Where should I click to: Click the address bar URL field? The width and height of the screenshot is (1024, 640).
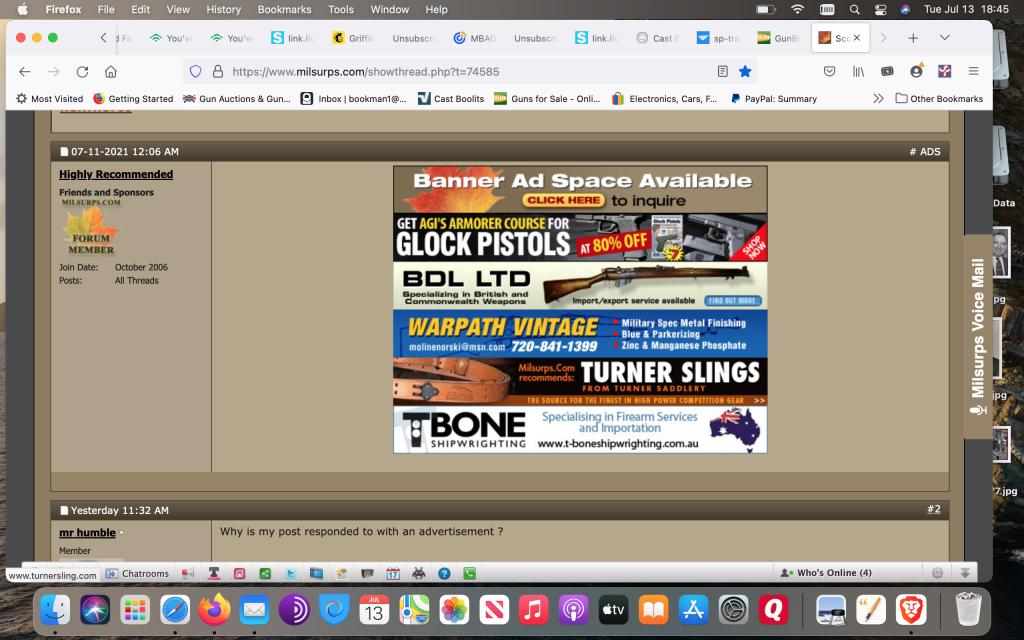[470, 72]
